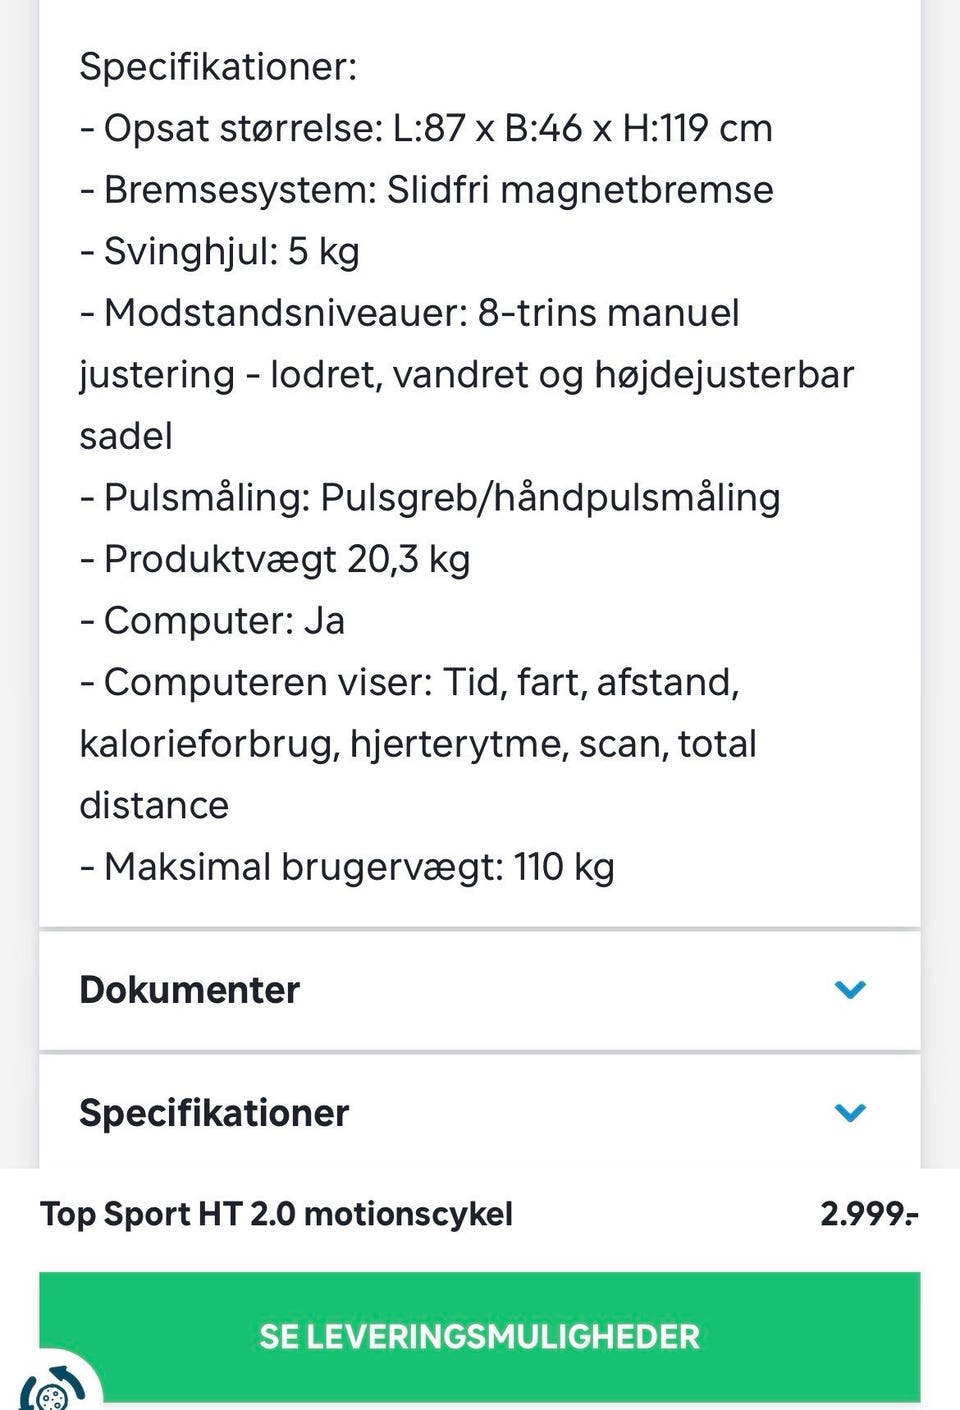Click the word 'sadel' in the description
Image resolution: width=960 pixels, height=1410 pixels.
[126, 436]
